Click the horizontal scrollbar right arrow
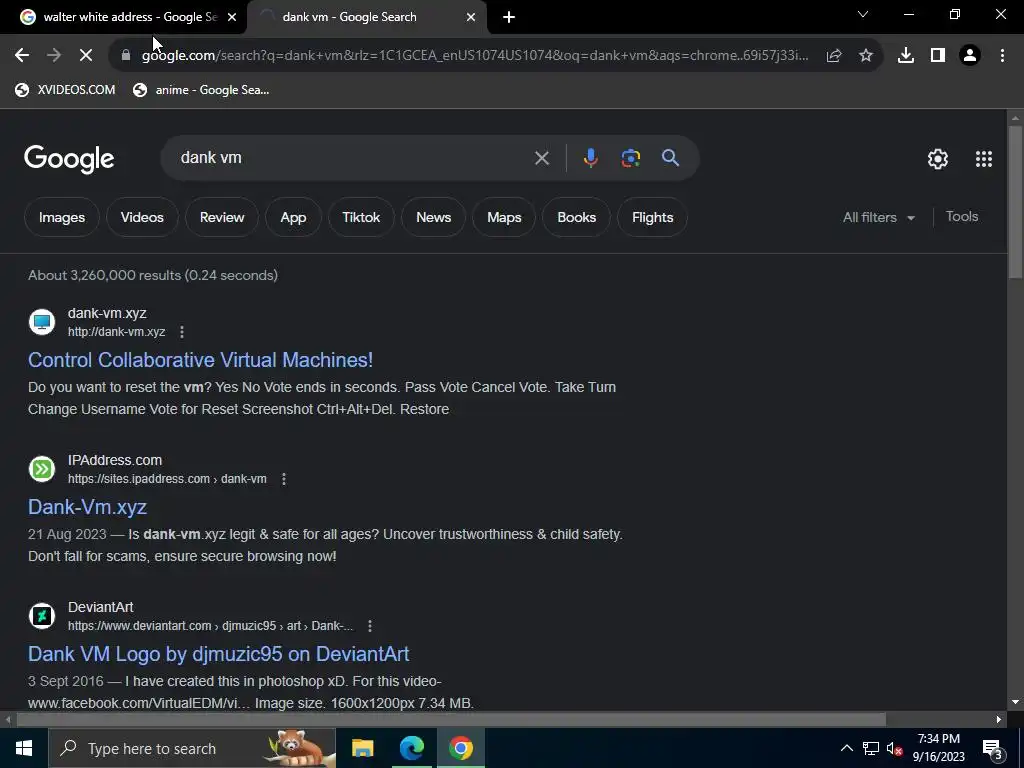 (x=999, y=720)
